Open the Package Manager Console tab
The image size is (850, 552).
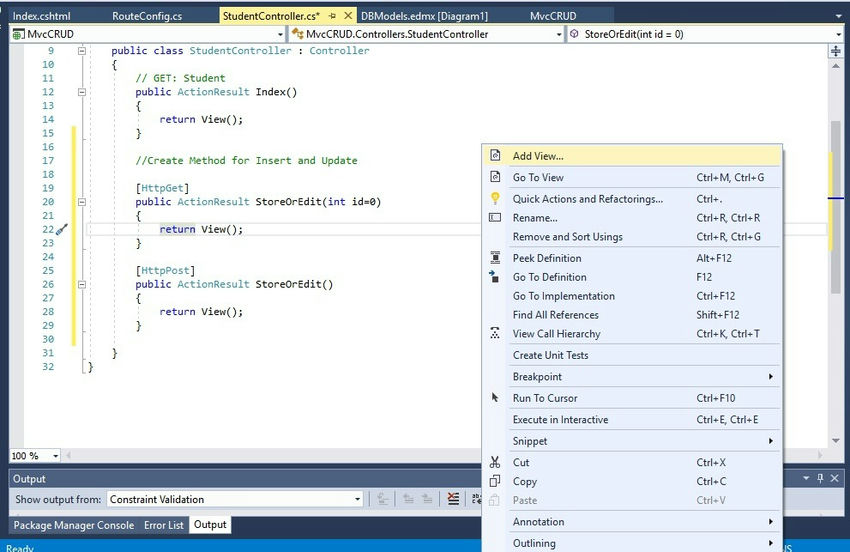72,525
